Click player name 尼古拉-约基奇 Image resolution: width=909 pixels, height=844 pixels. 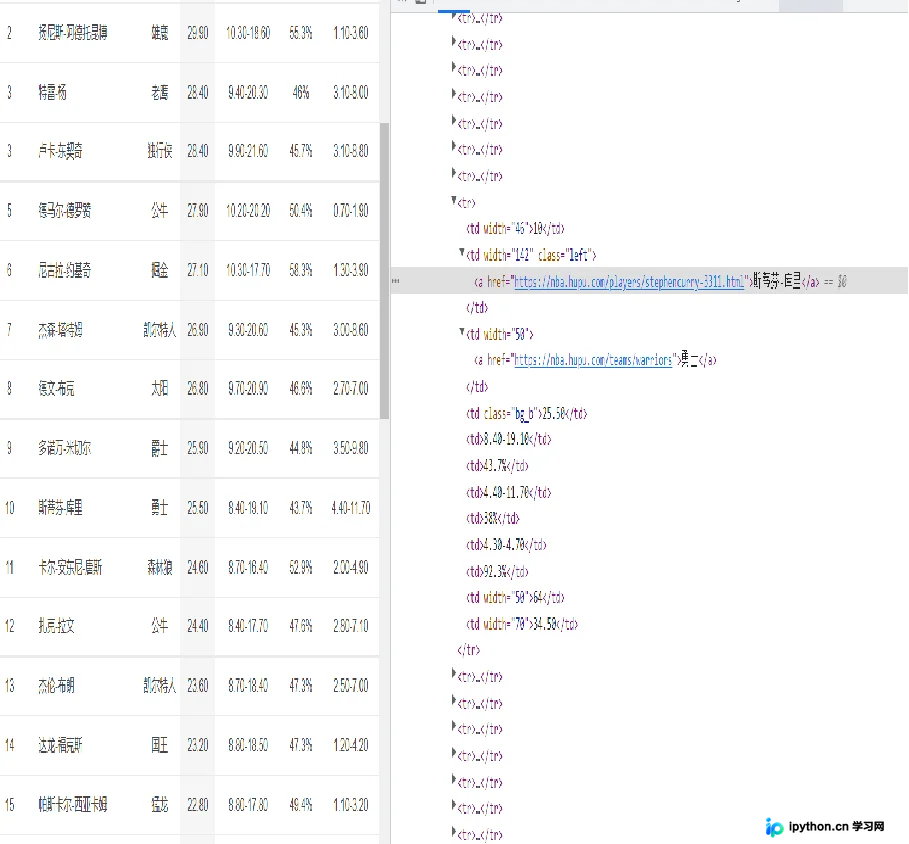pos(64,270)
